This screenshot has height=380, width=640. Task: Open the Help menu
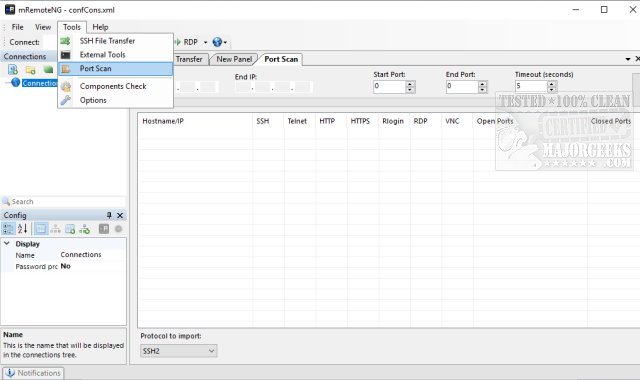pyautogui.click(x=100, y=27)
